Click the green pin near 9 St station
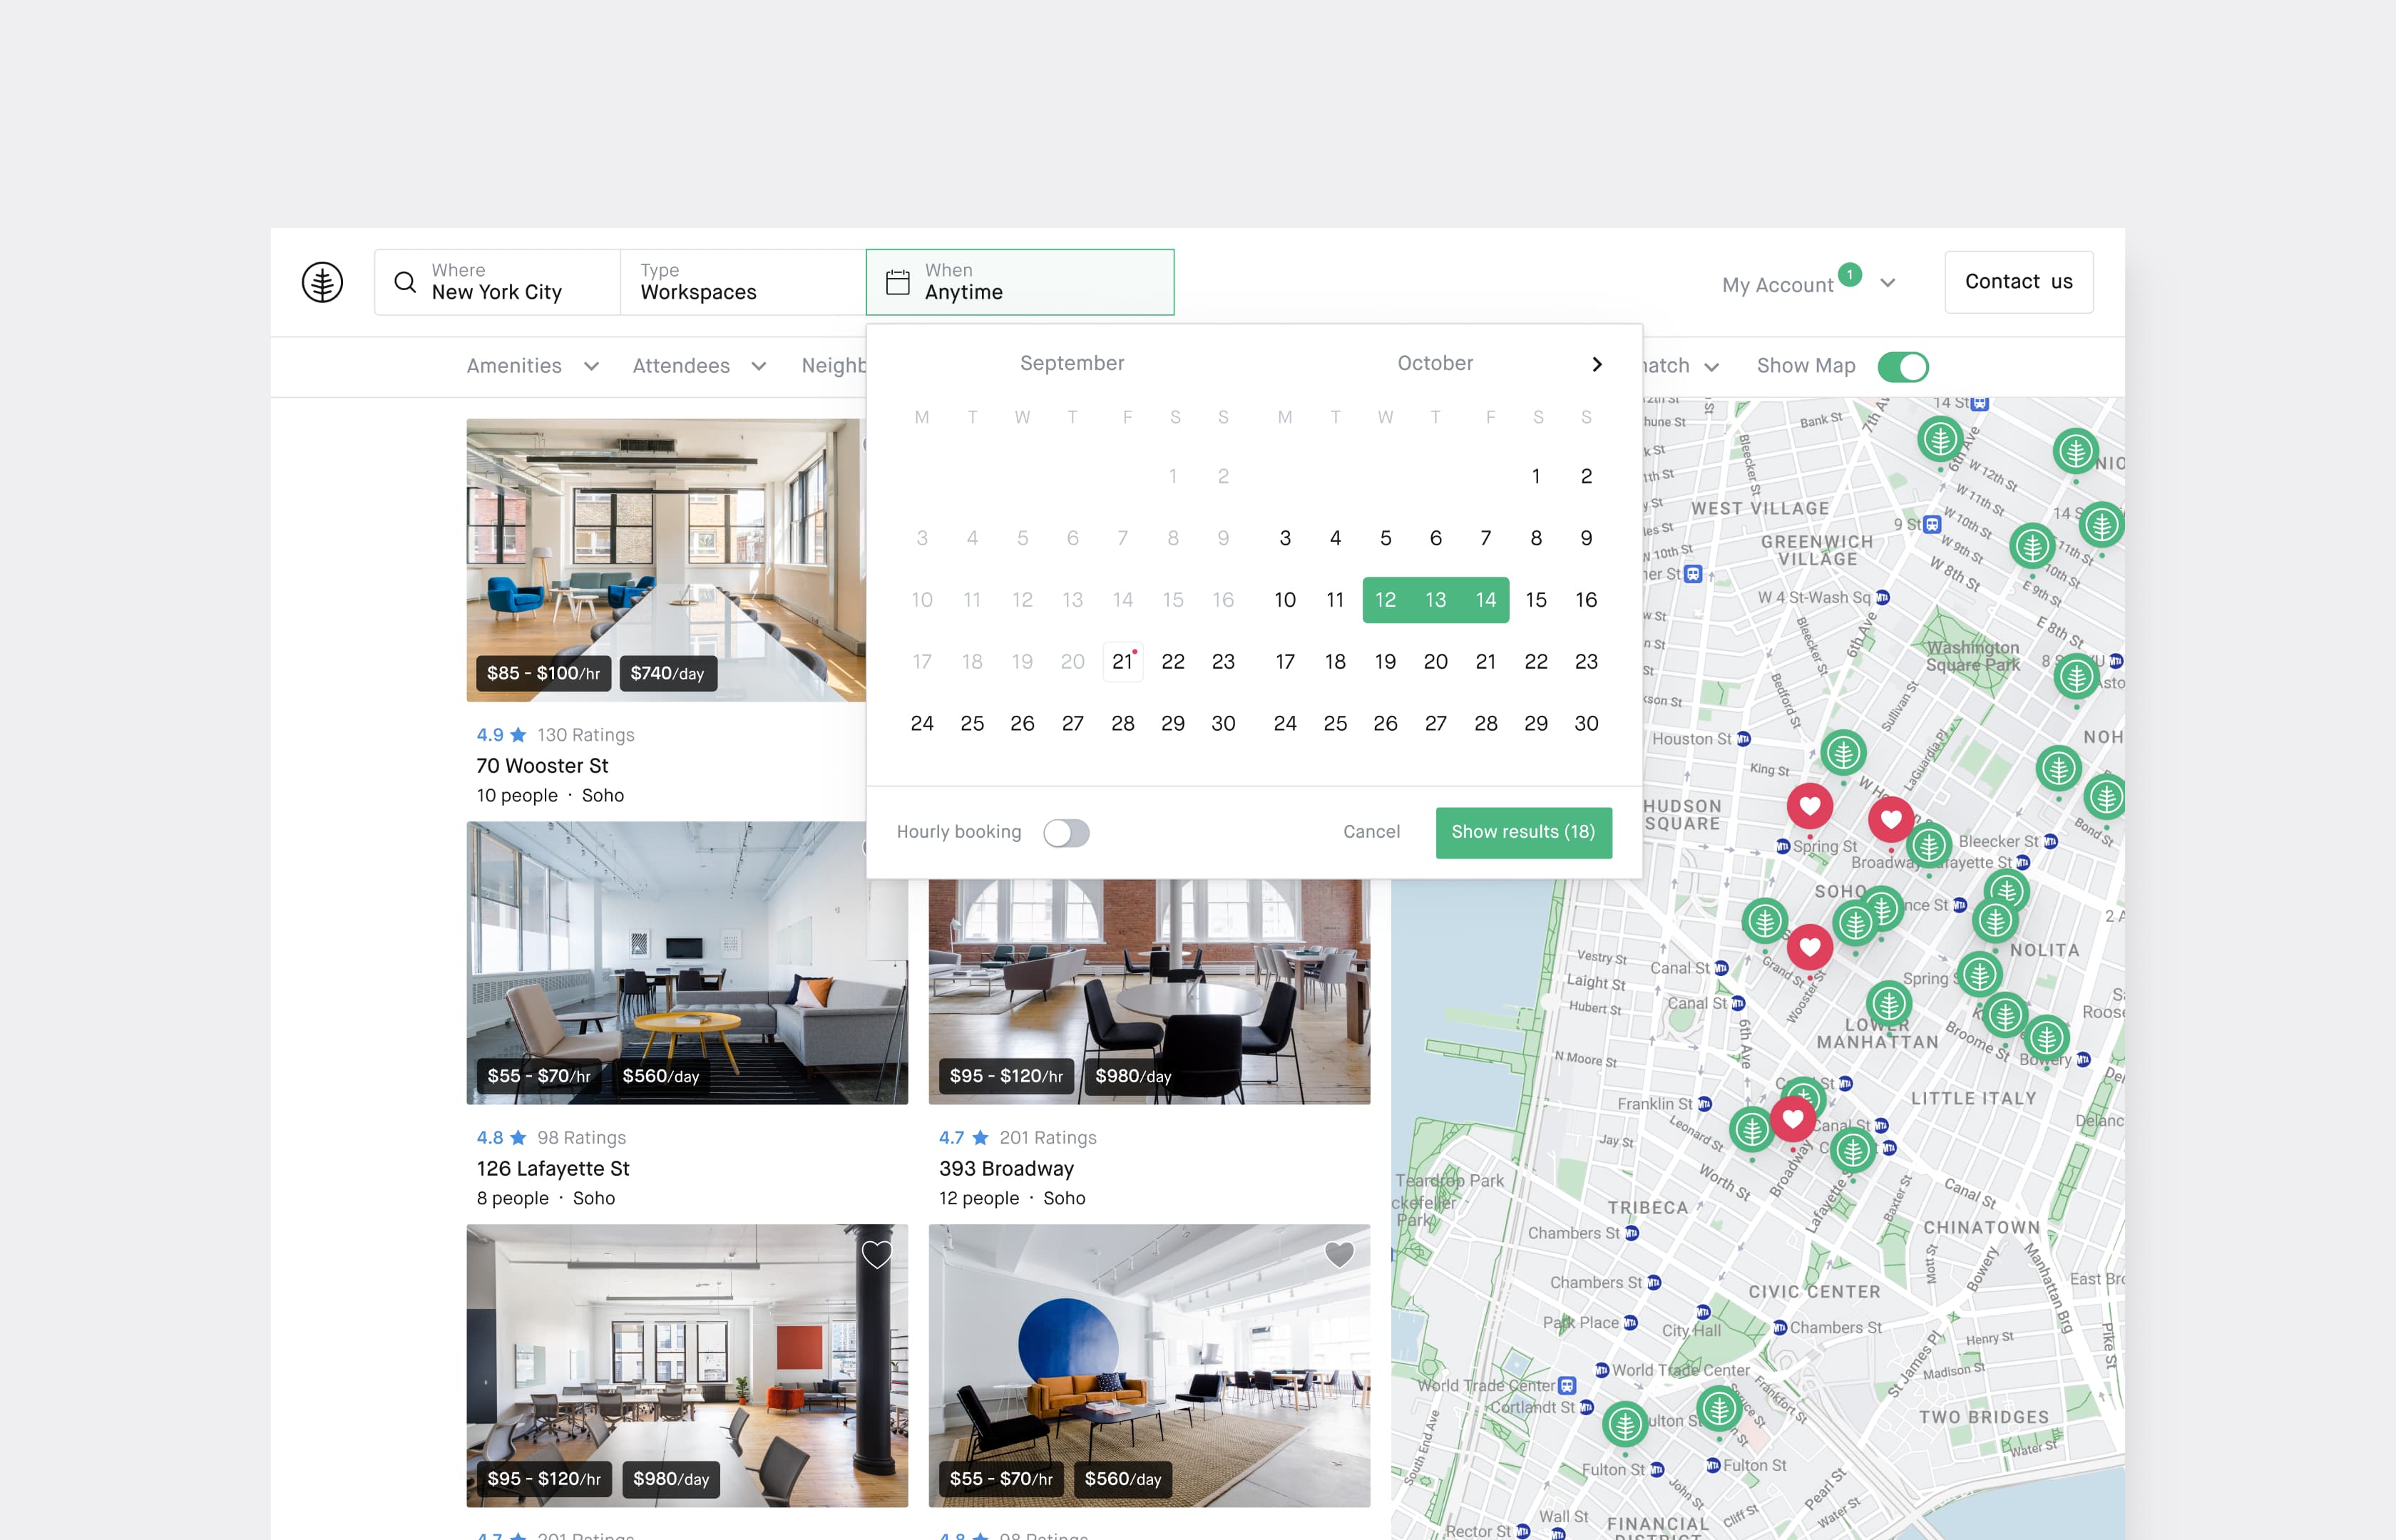Image resolution: width=2396 pixels, height=1540 pixels. (2032, 546)
